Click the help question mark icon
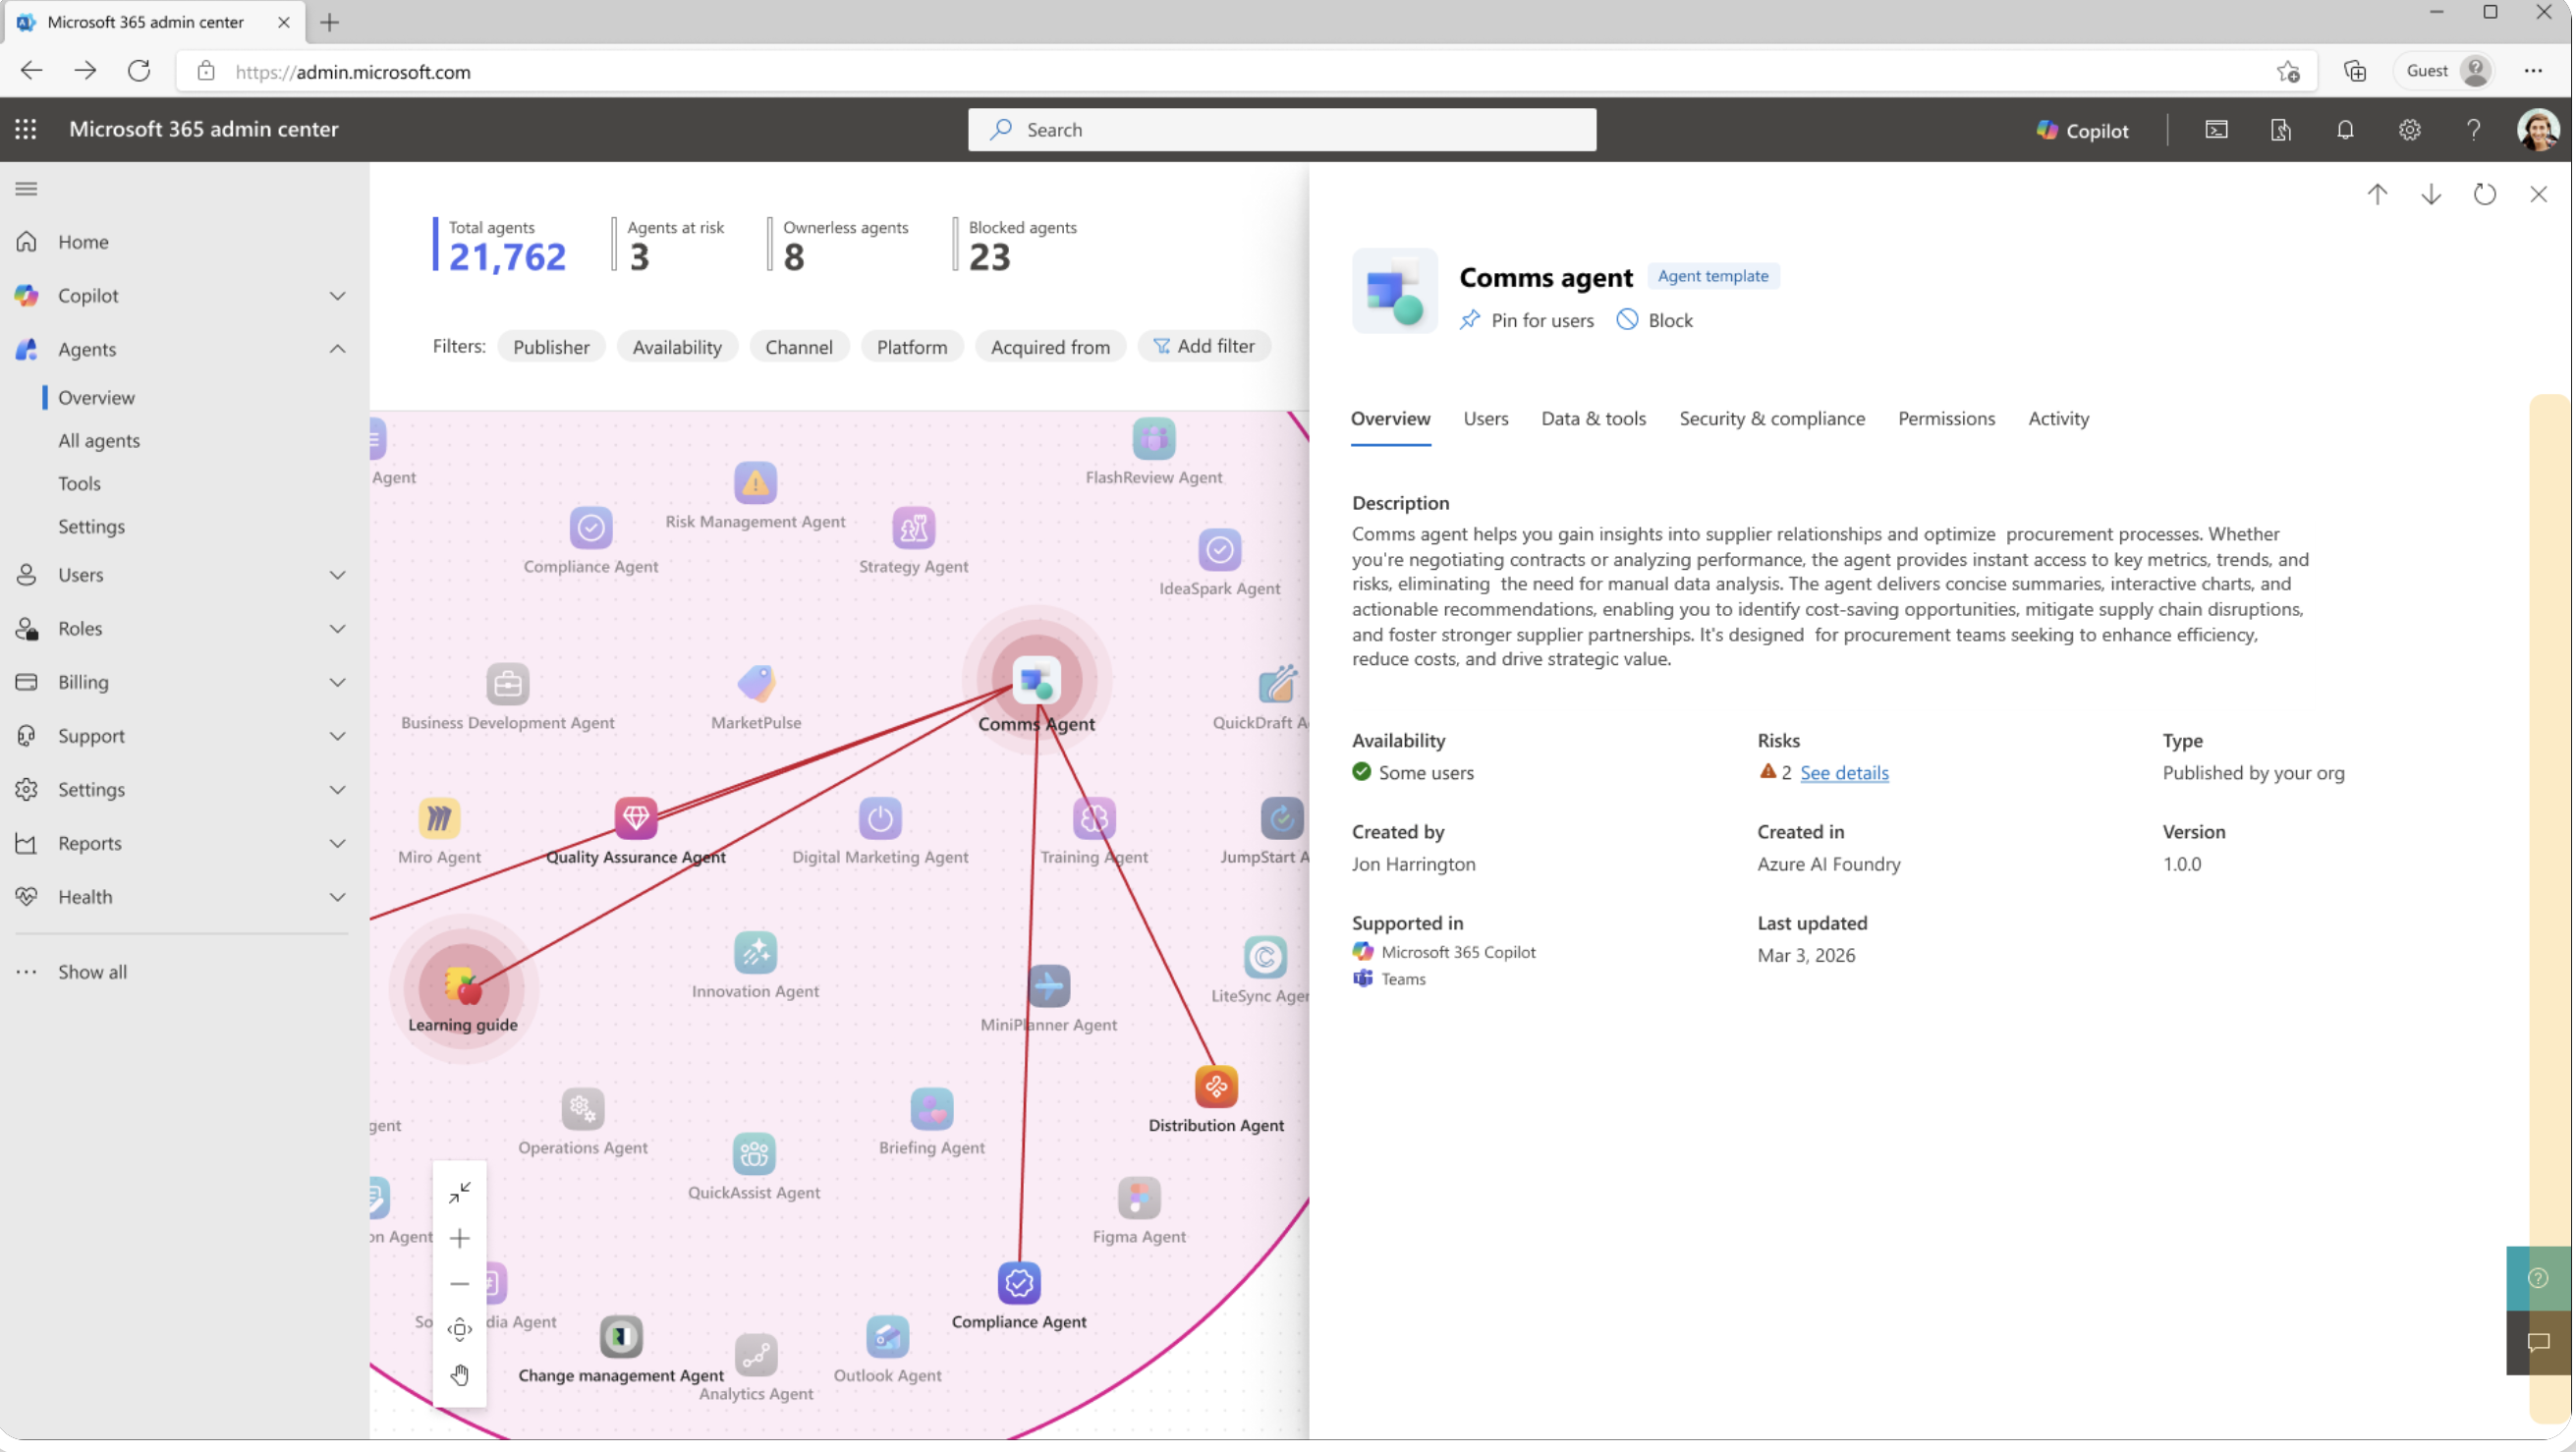 pos(2473,130)
